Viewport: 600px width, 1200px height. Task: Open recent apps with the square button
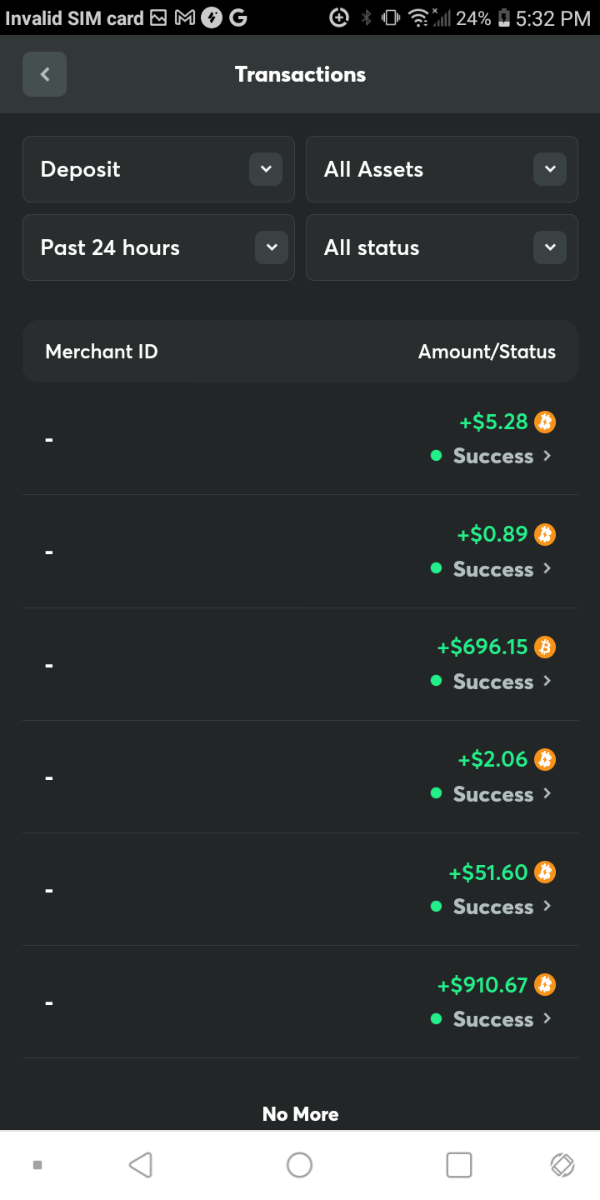coord(459,1165)
